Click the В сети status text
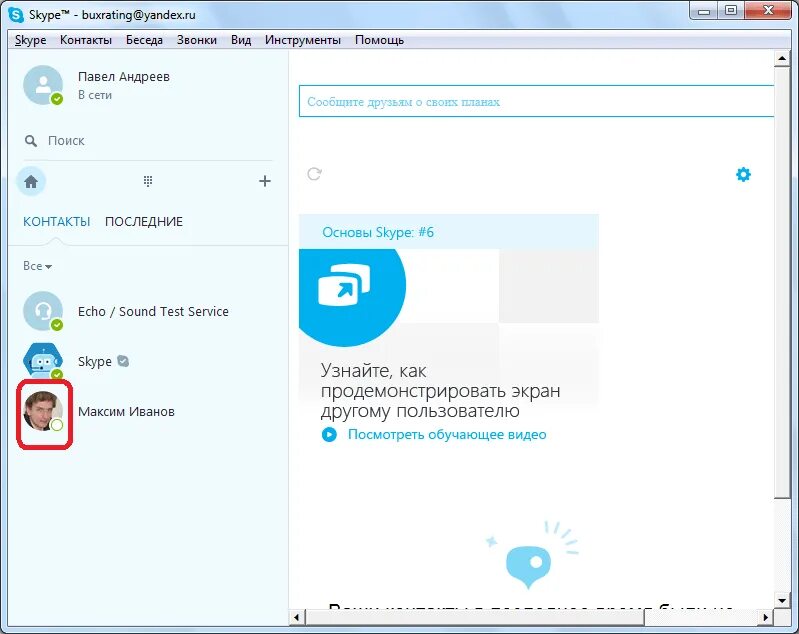 point(95,95)
